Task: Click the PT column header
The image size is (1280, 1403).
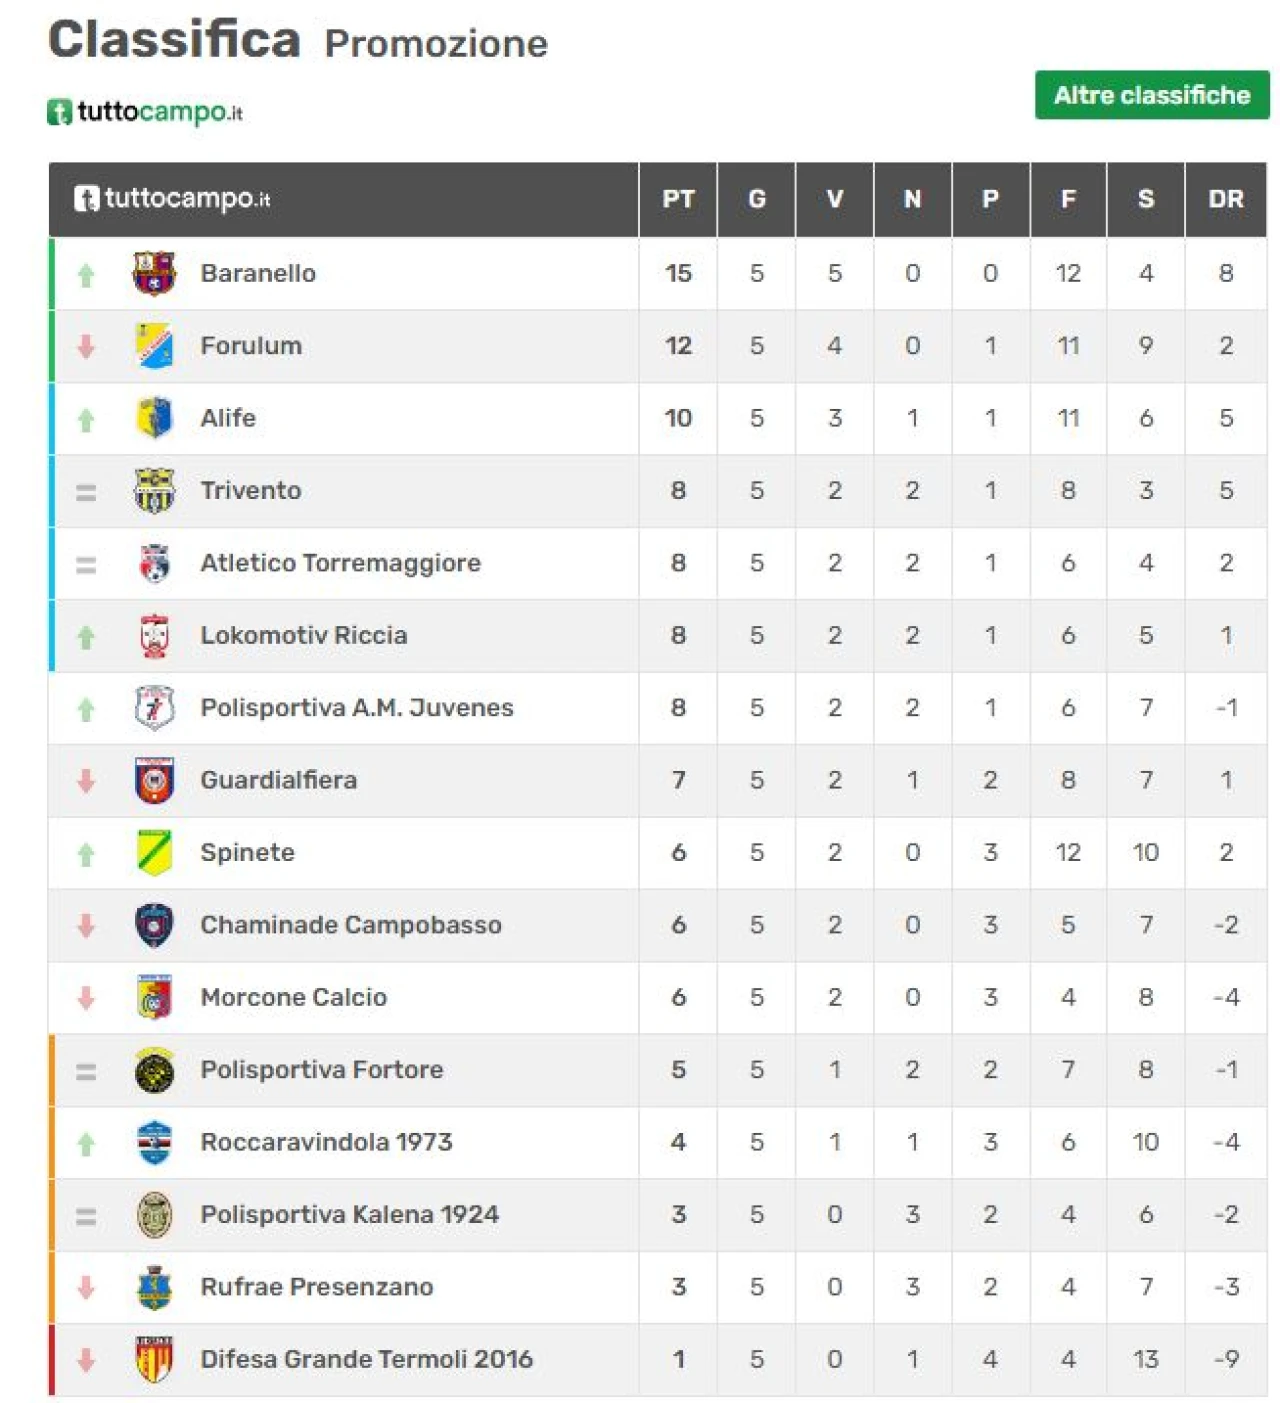Action: 678,199
